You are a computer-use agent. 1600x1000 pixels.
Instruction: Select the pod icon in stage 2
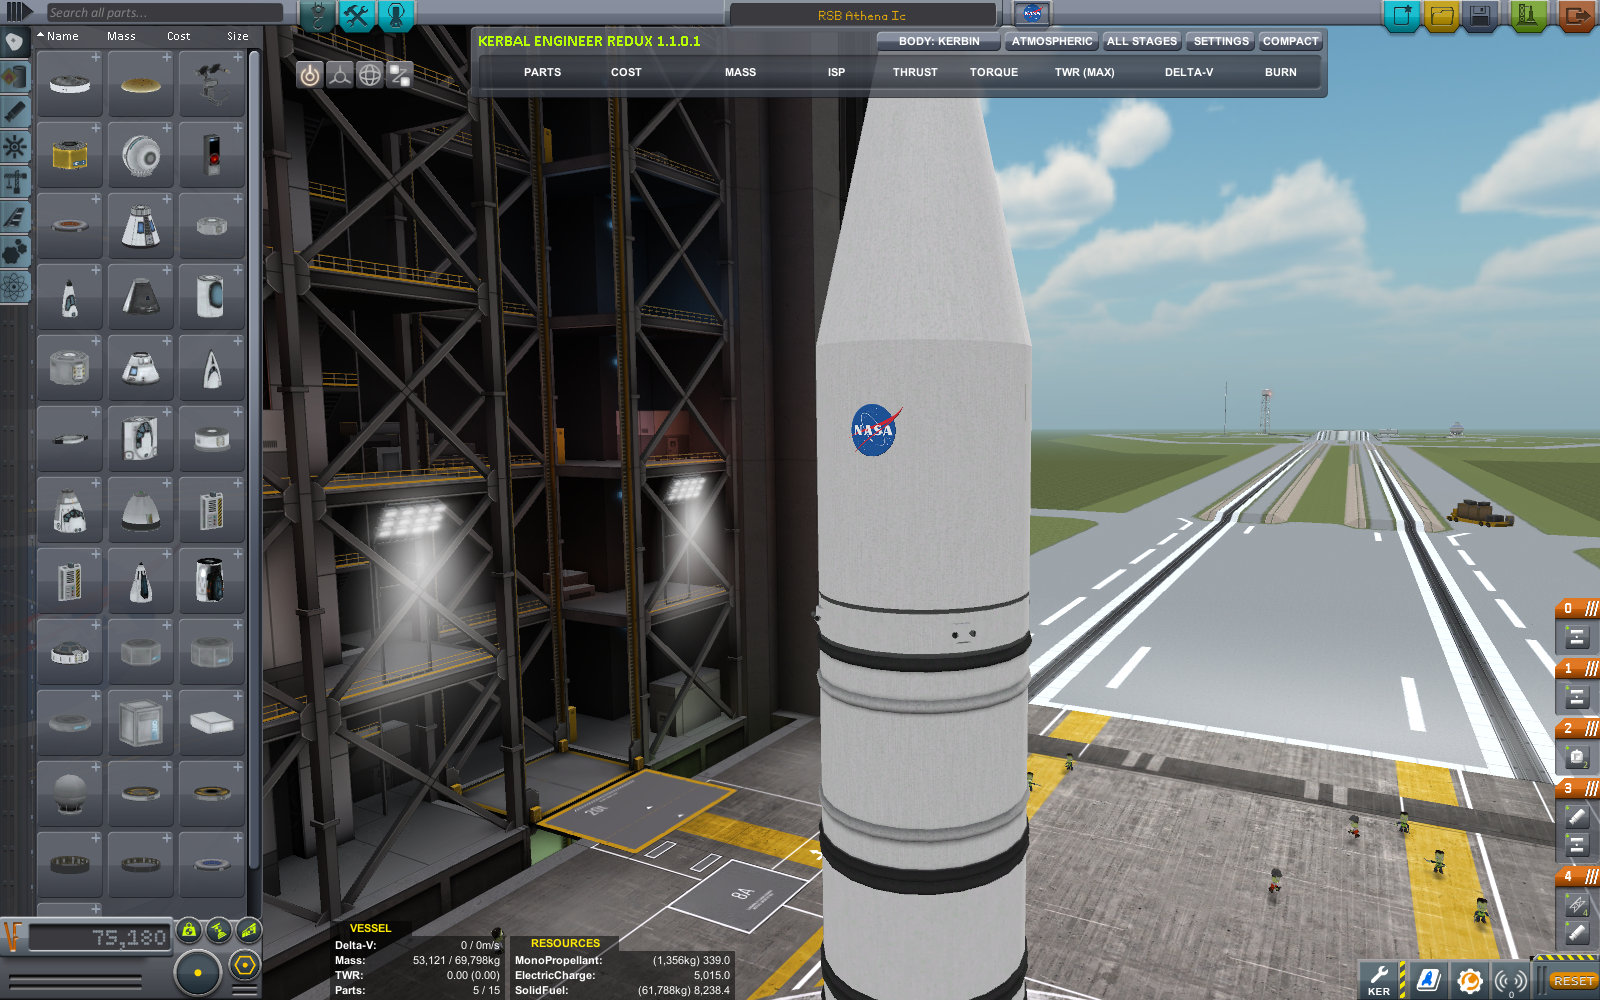(1577, 757)
